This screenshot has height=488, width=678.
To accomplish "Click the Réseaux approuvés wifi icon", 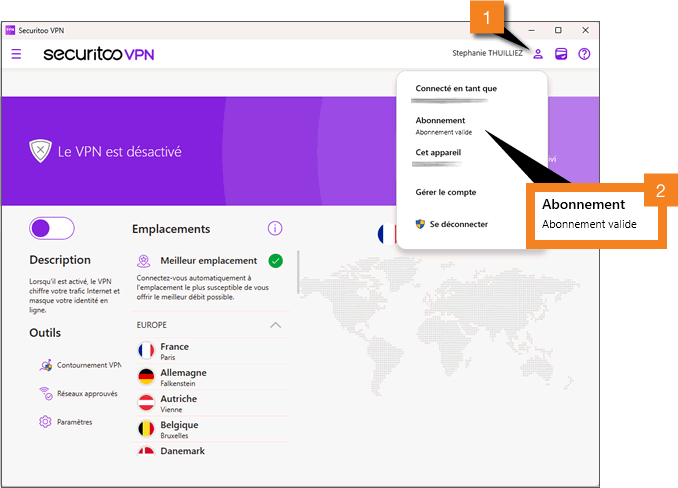I will (46, 393).
